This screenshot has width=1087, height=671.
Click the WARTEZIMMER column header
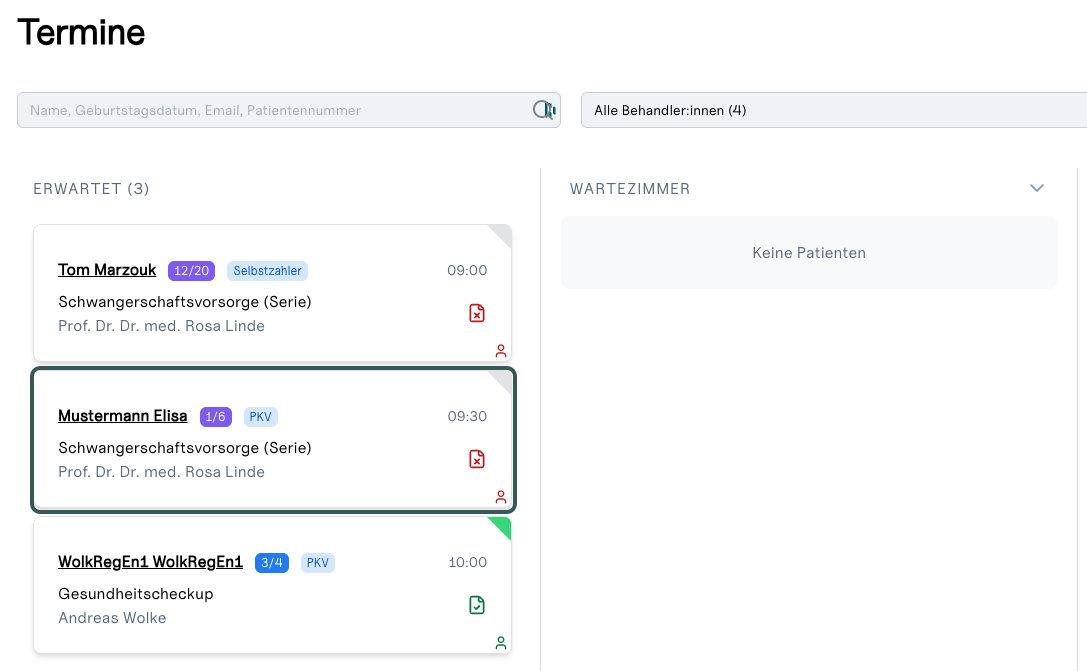tap(630, 189)
